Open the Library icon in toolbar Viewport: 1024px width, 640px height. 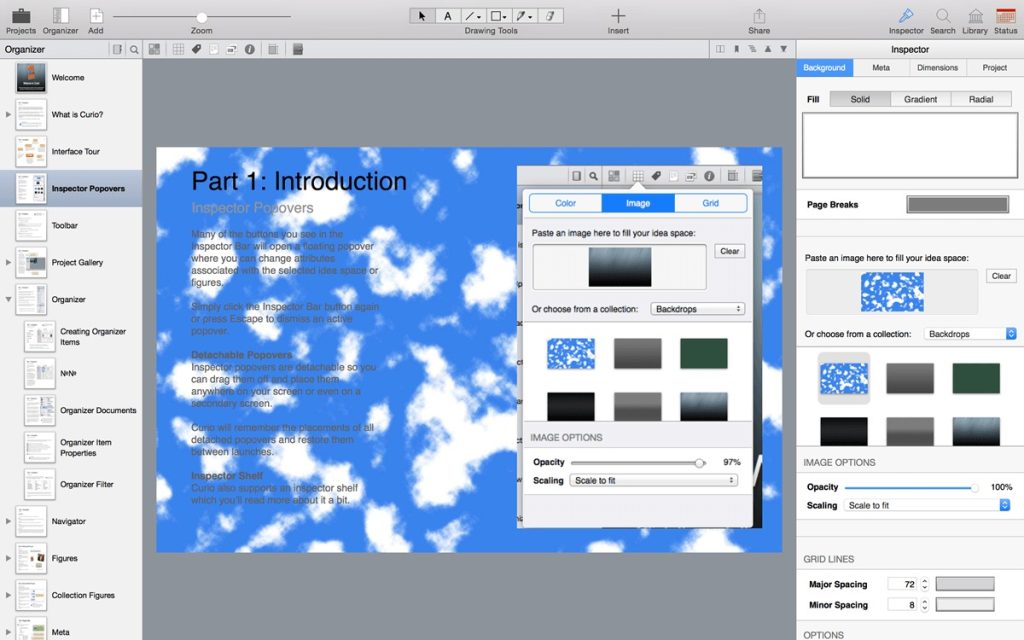(x=975, y=16)
